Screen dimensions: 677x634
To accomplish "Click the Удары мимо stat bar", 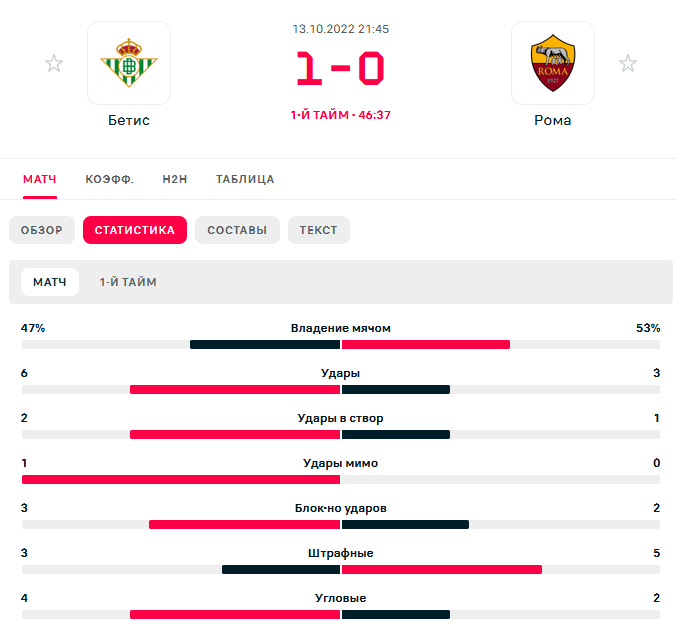I will [x=341, y=479].
